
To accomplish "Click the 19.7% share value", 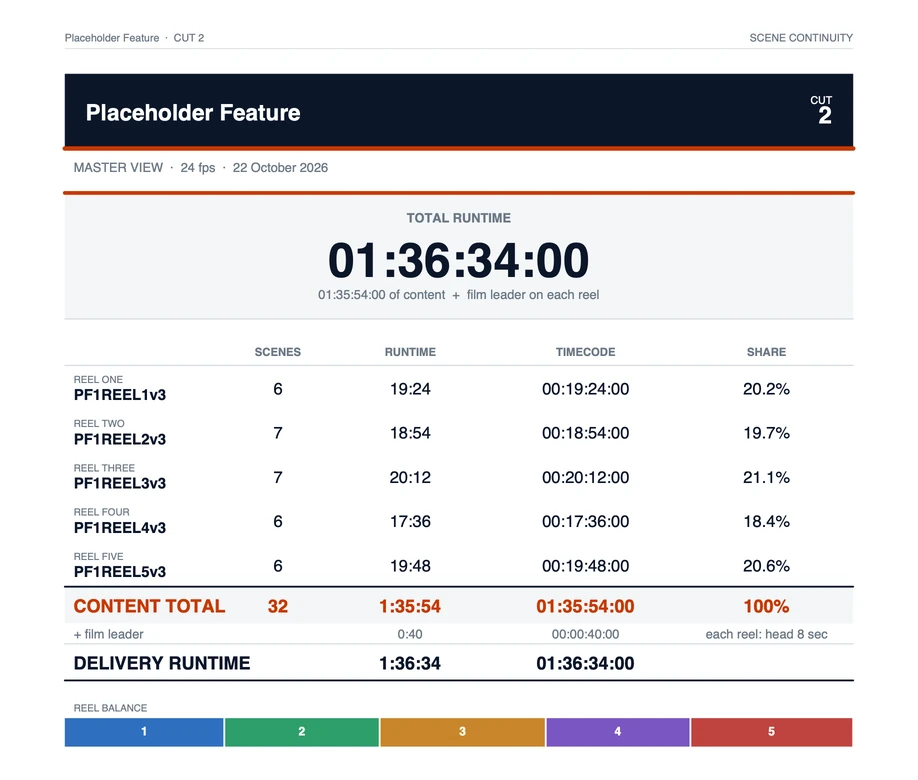I will pos(766,433).
